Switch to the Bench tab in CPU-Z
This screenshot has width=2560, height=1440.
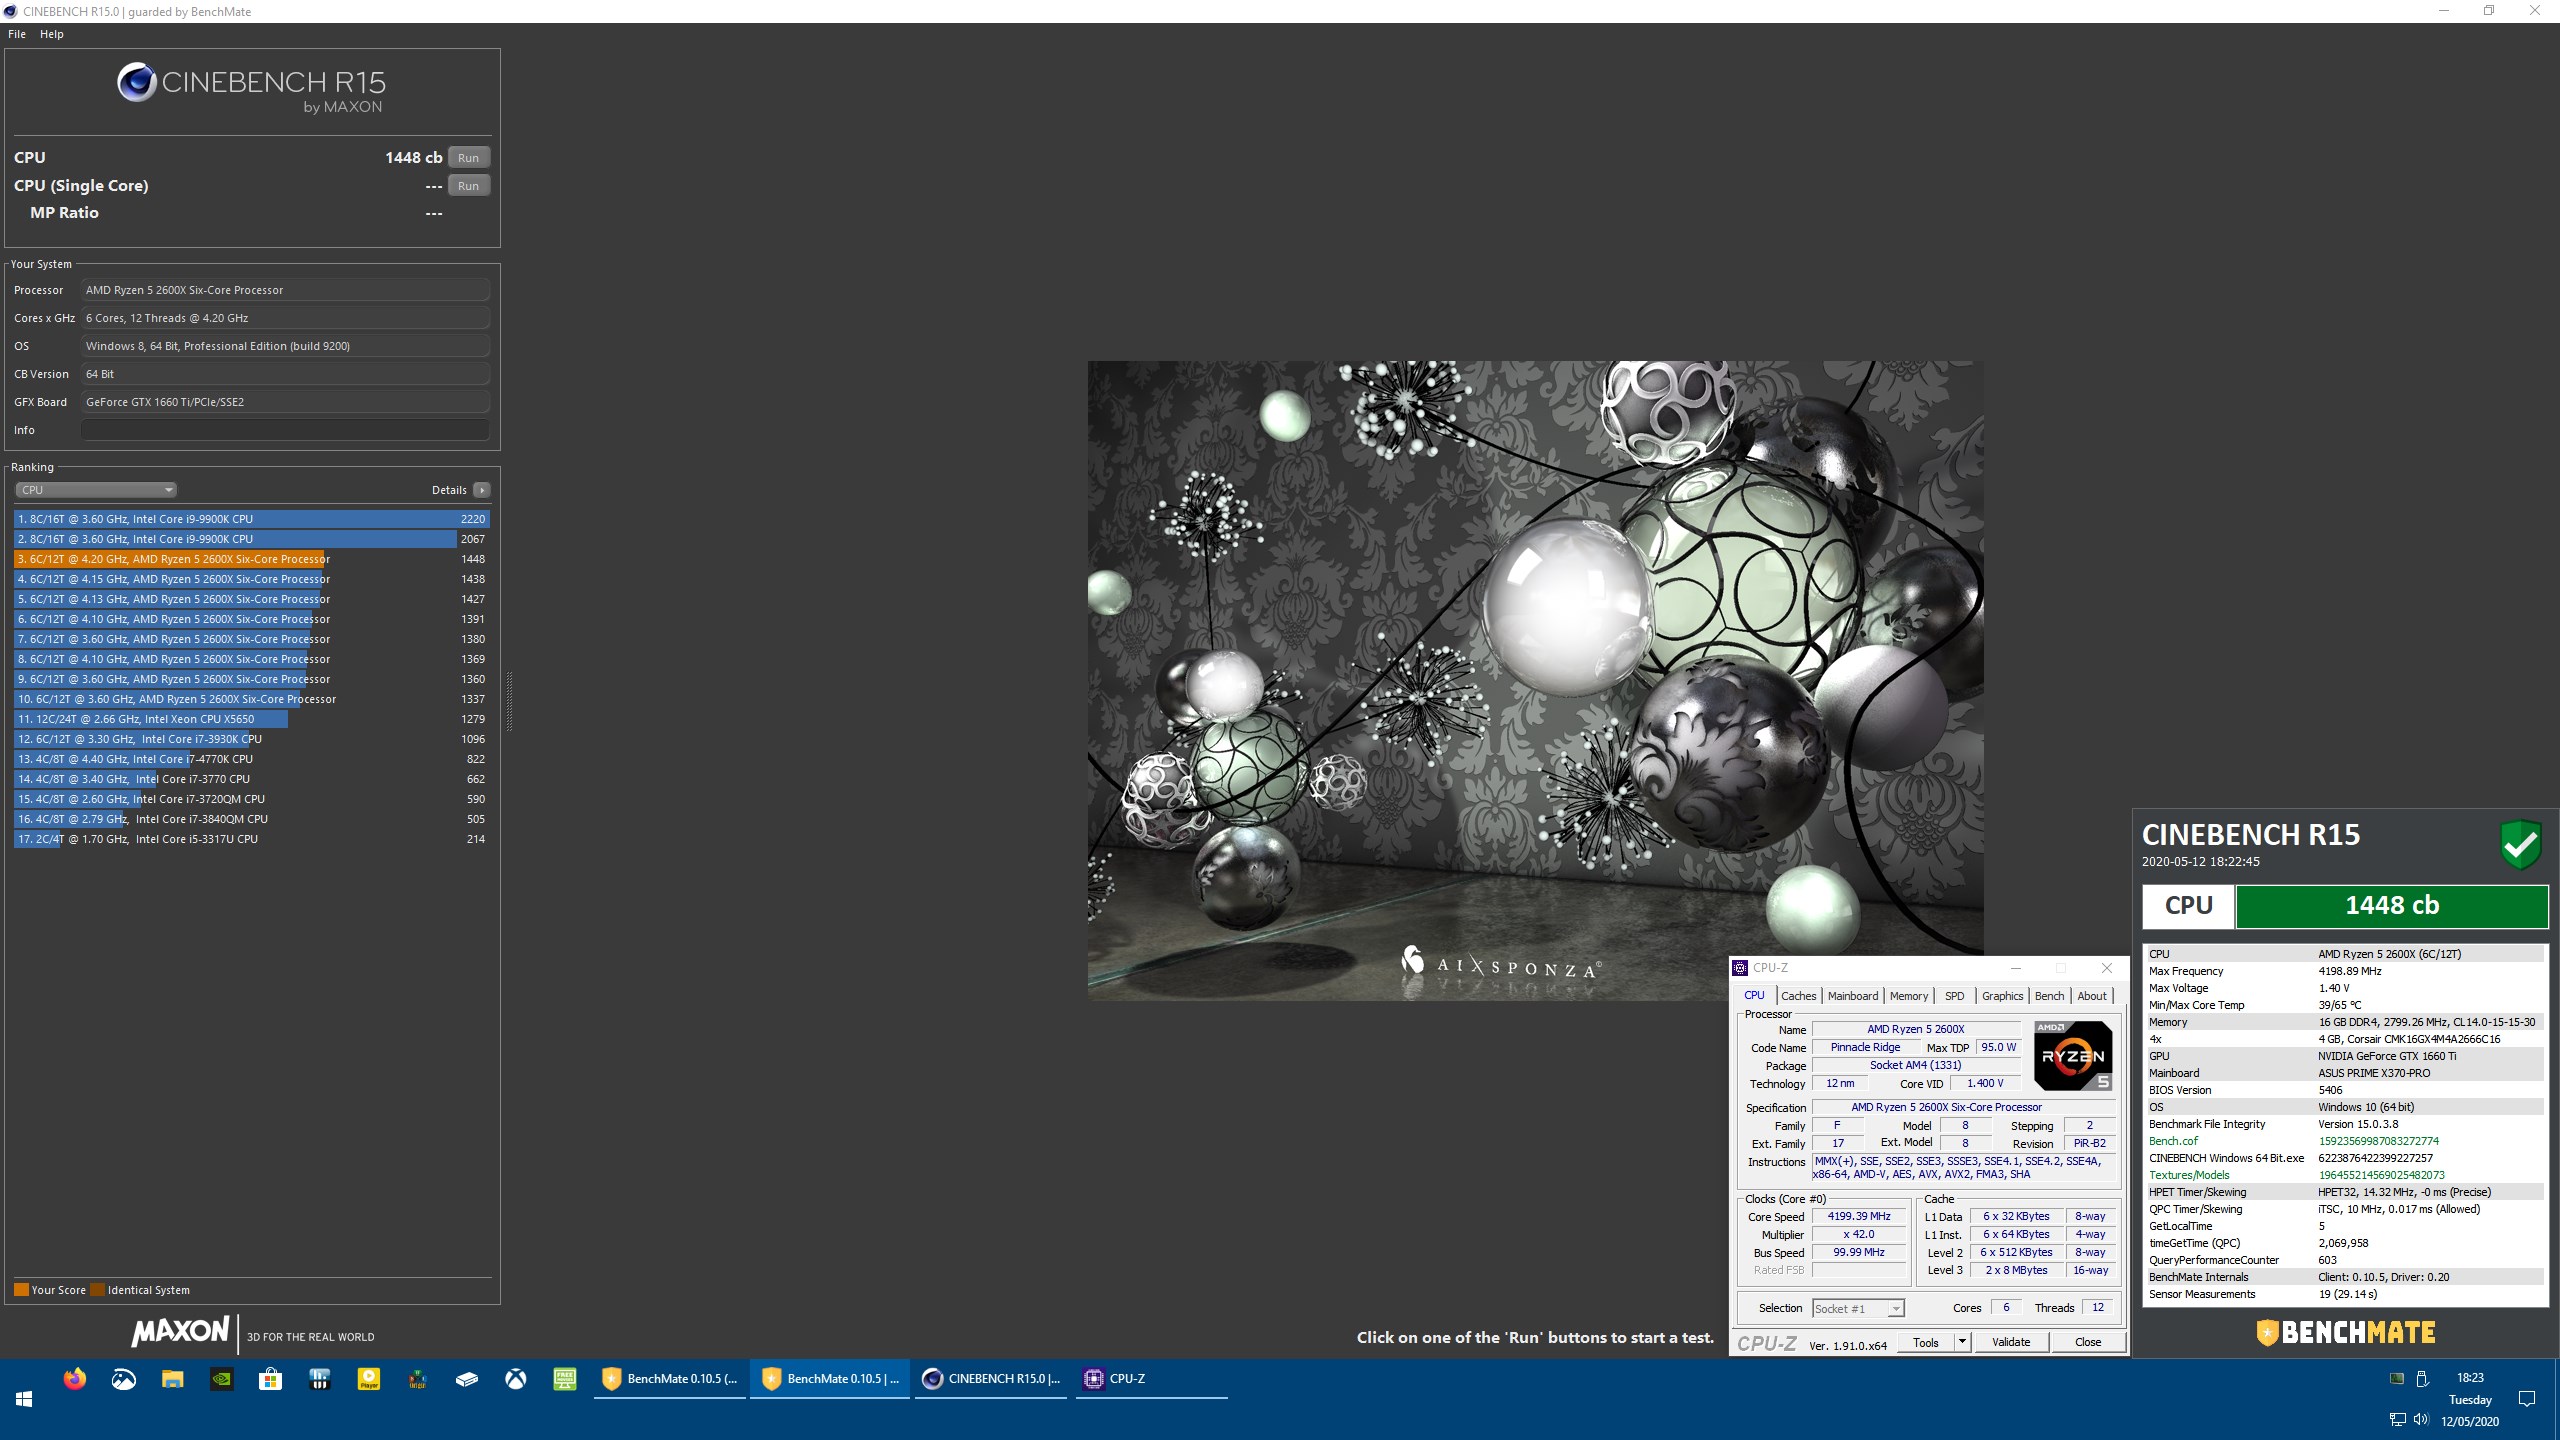pyautogui.click(x=2049, y=996)
